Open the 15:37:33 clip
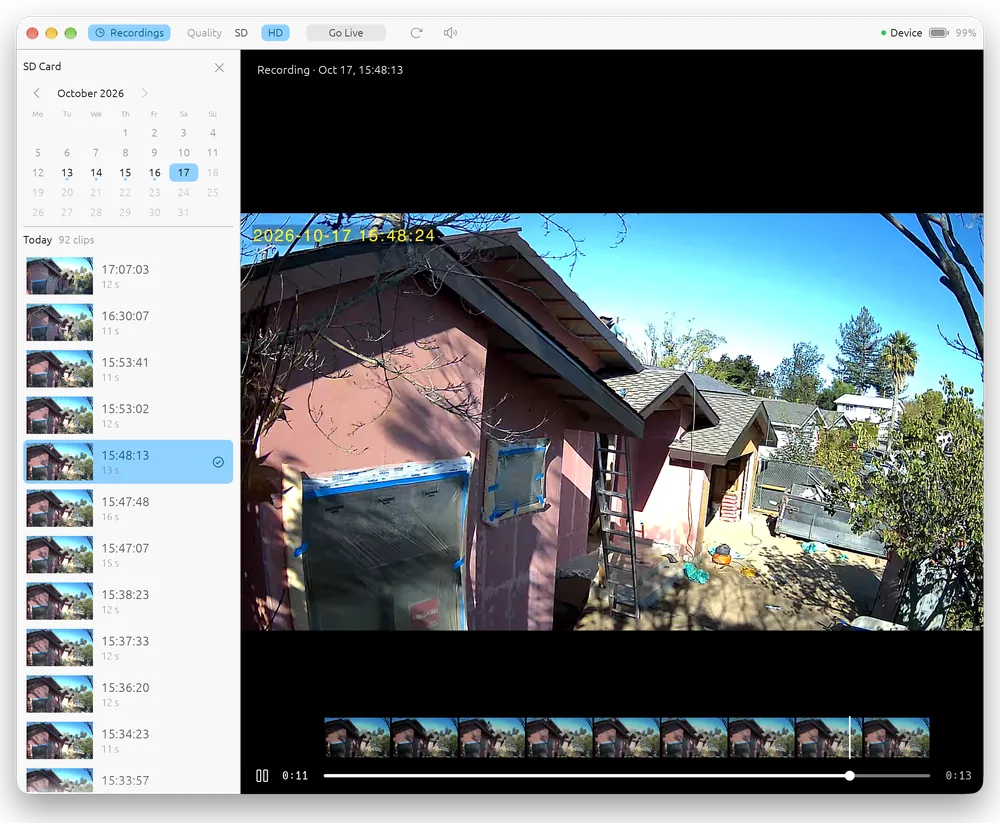This screenshot has width=1000, height=823. [x=128, y=648]
